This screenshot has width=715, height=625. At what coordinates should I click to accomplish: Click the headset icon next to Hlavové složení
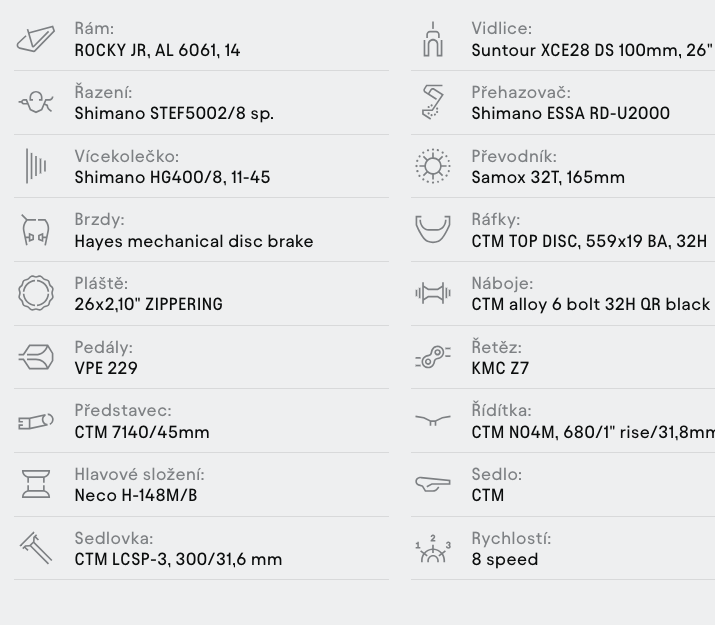coord(36,484)
